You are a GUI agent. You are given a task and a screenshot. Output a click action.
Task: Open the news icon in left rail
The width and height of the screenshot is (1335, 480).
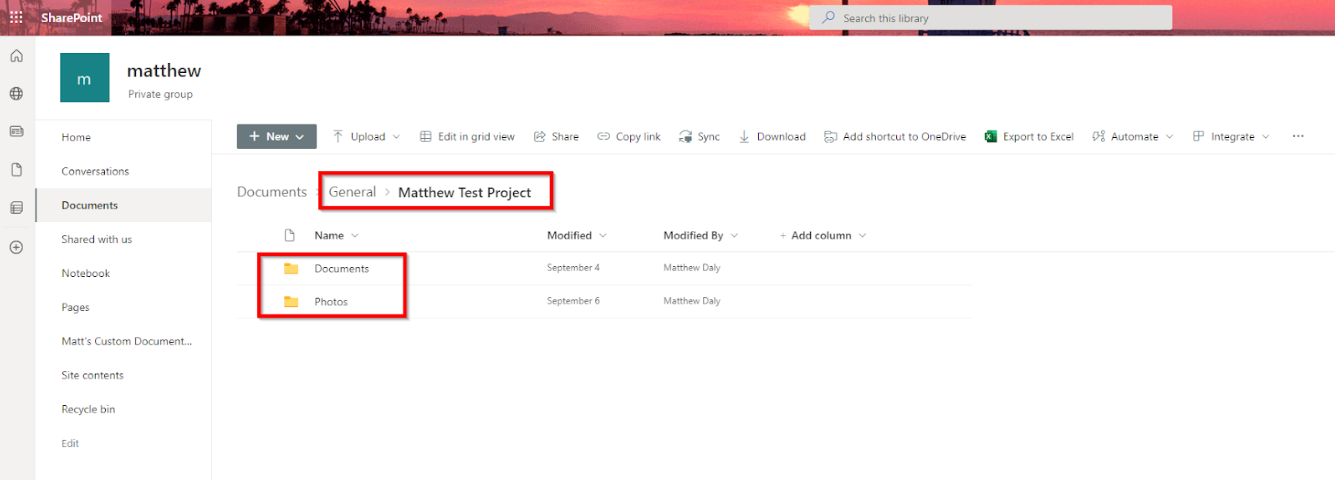[16, 131]
